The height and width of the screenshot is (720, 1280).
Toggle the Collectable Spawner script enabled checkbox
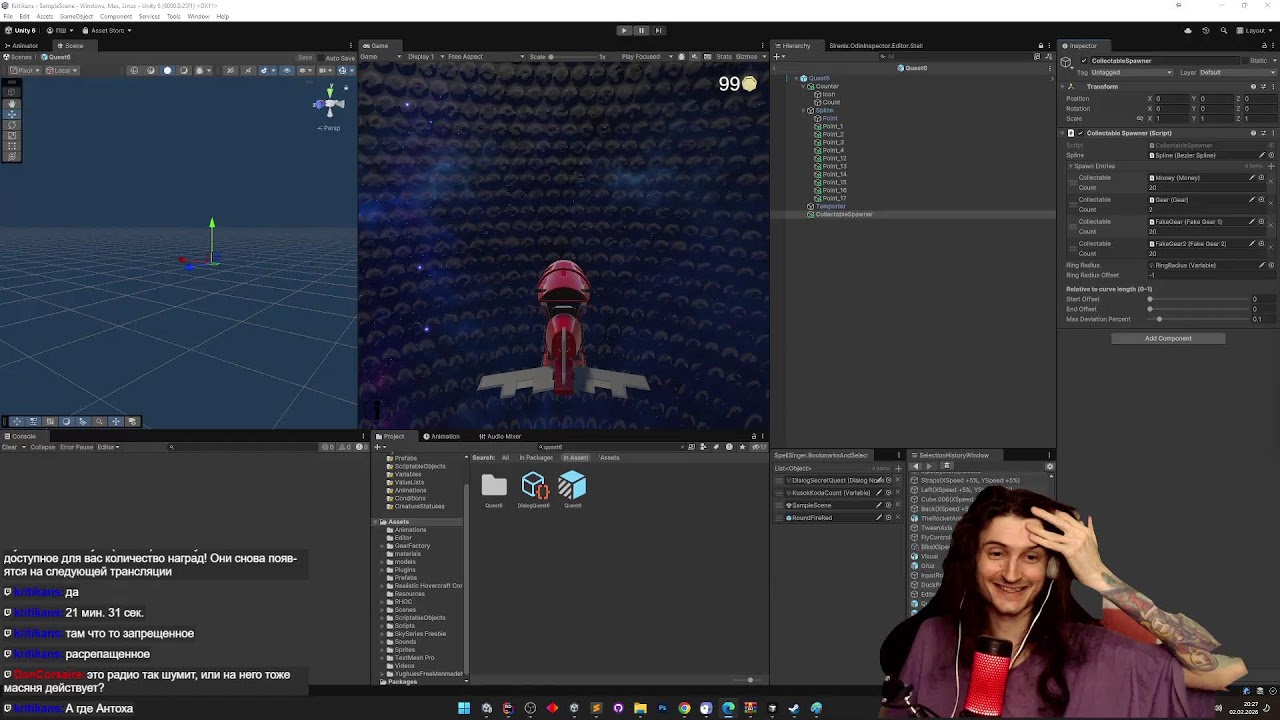click(1080, 133)
